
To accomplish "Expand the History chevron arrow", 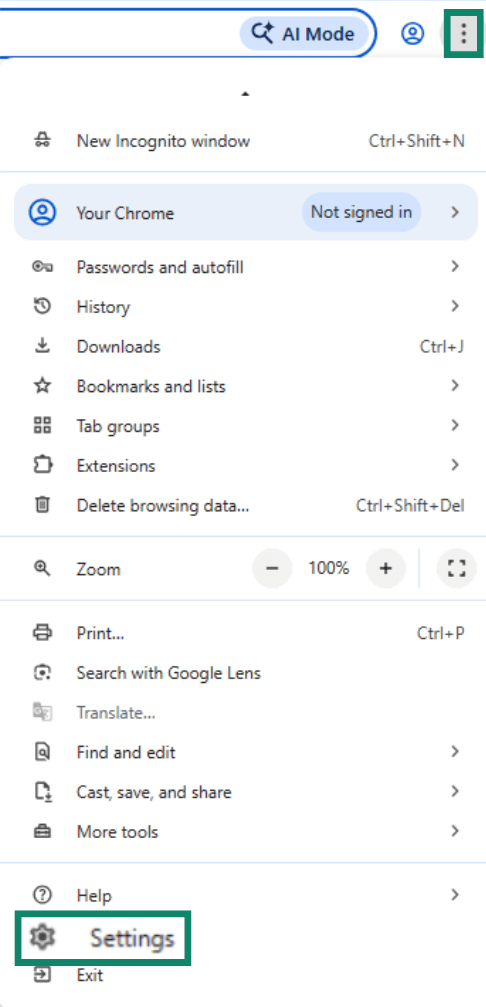I will coord(455,306).
